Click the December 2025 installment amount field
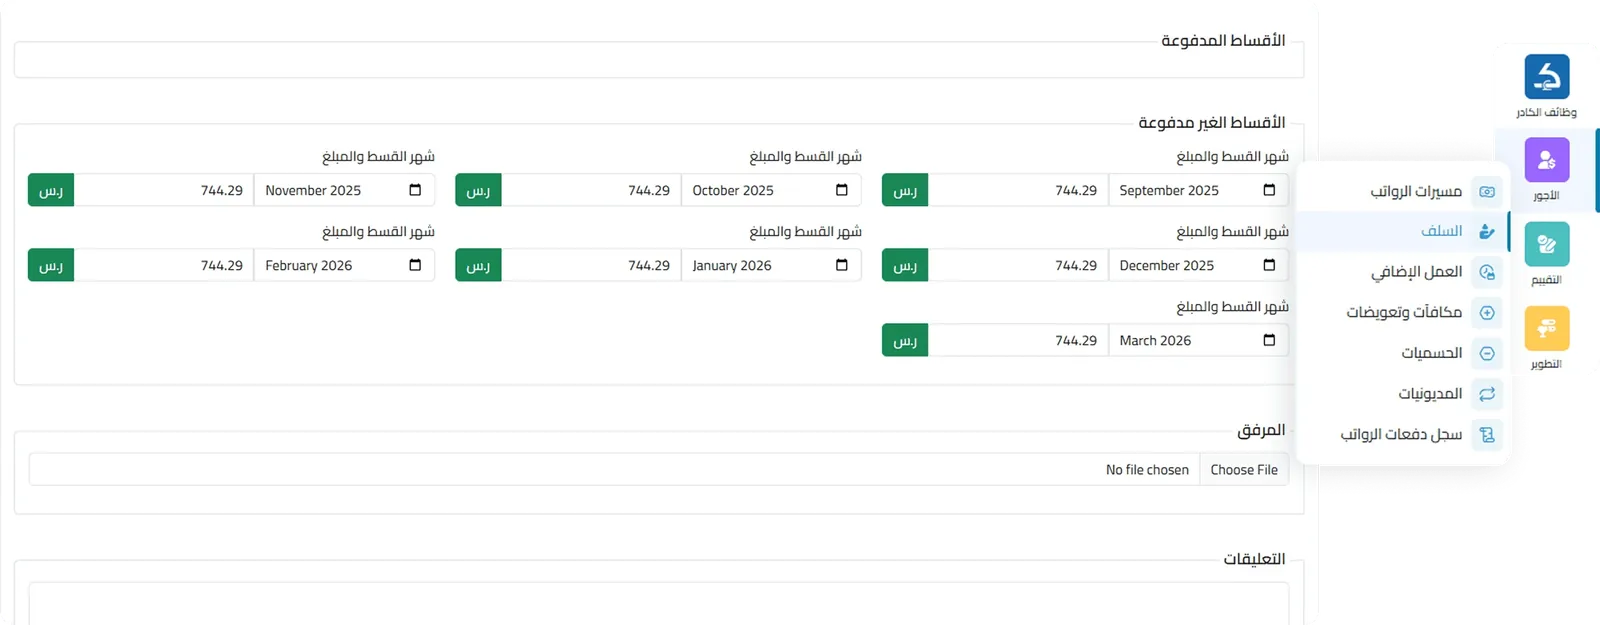 [x=1018, y=265]
